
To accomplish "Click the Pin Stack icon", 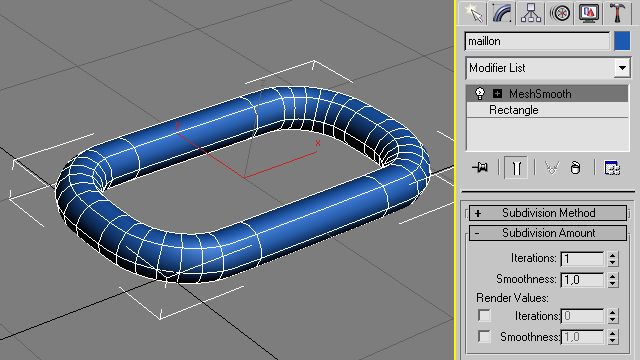I will (480, 167).
